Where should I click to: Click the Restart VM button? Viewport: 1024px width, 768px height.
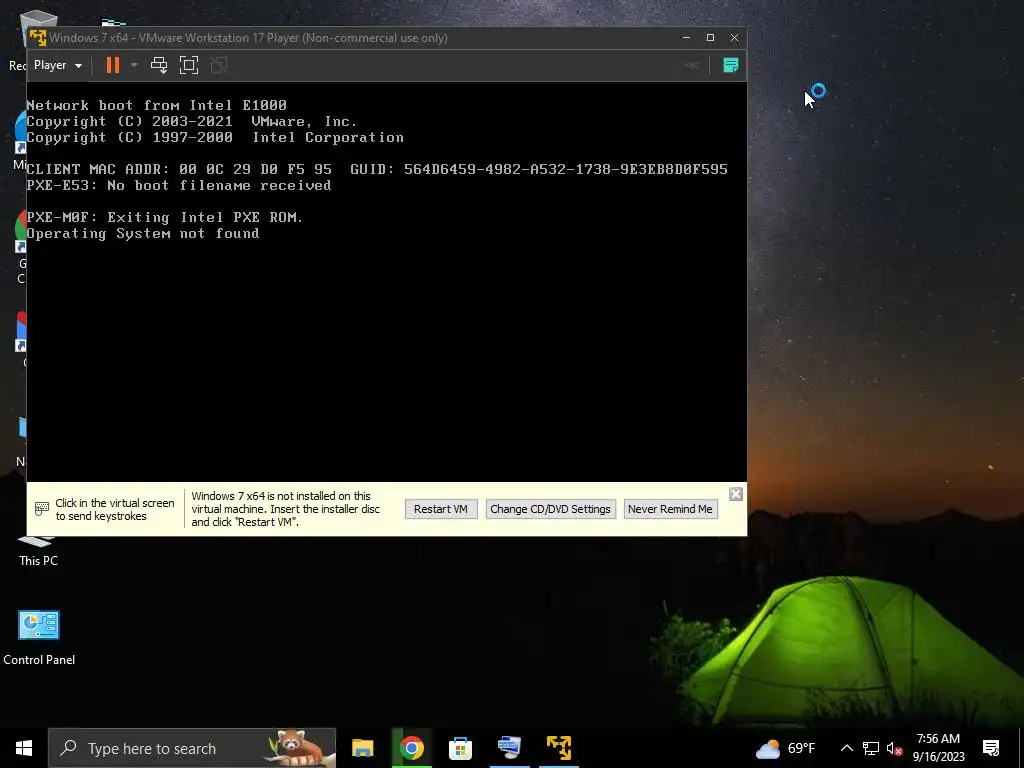tap(441, 509)
